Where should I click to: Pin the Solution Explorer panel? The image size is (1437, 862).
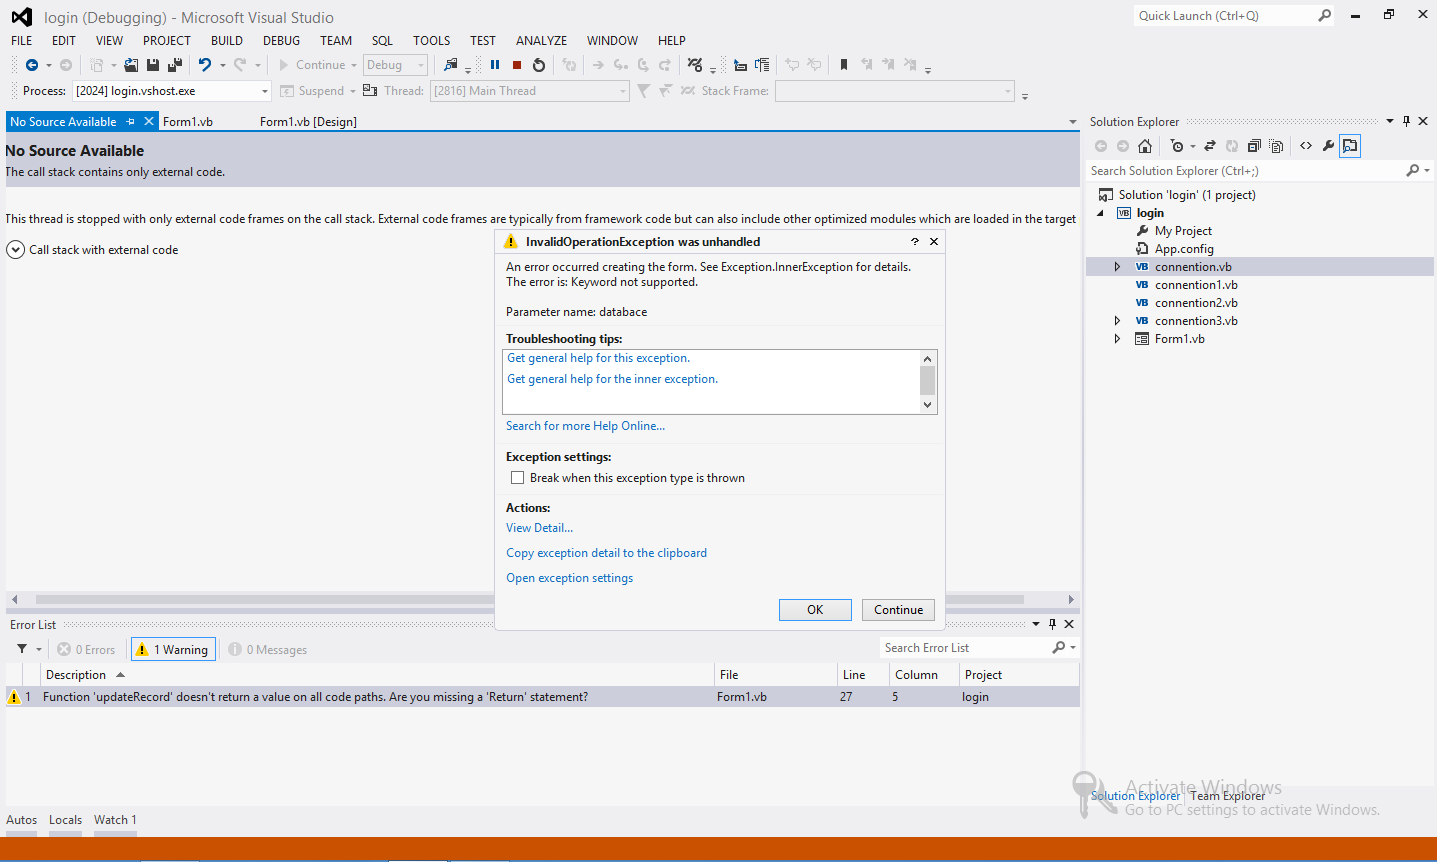tap(1406, 121)
